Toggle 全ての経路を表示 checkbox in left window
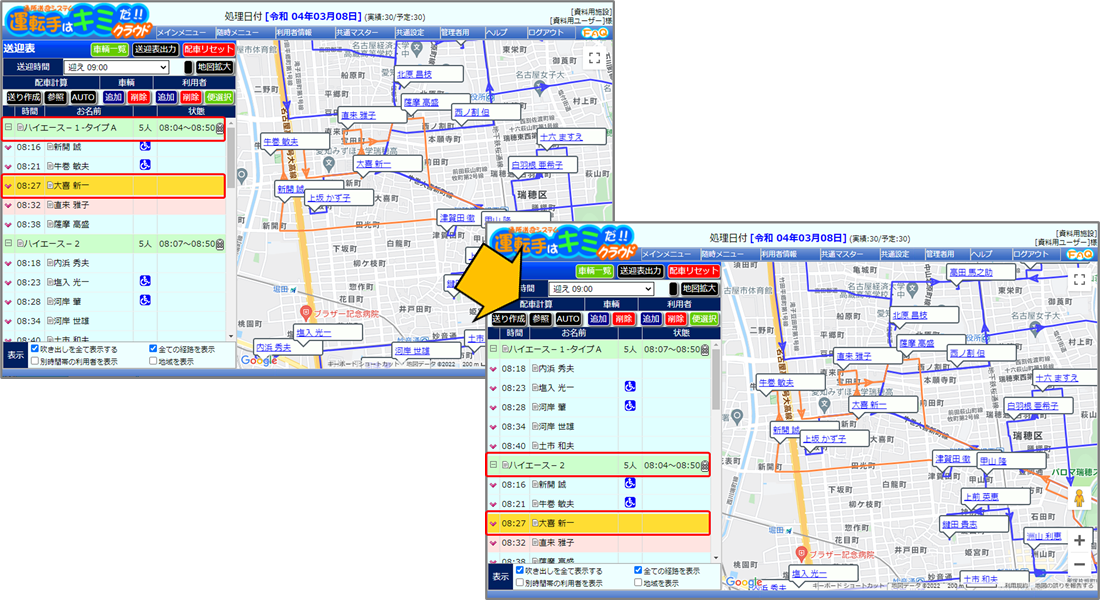 [153, 349]
